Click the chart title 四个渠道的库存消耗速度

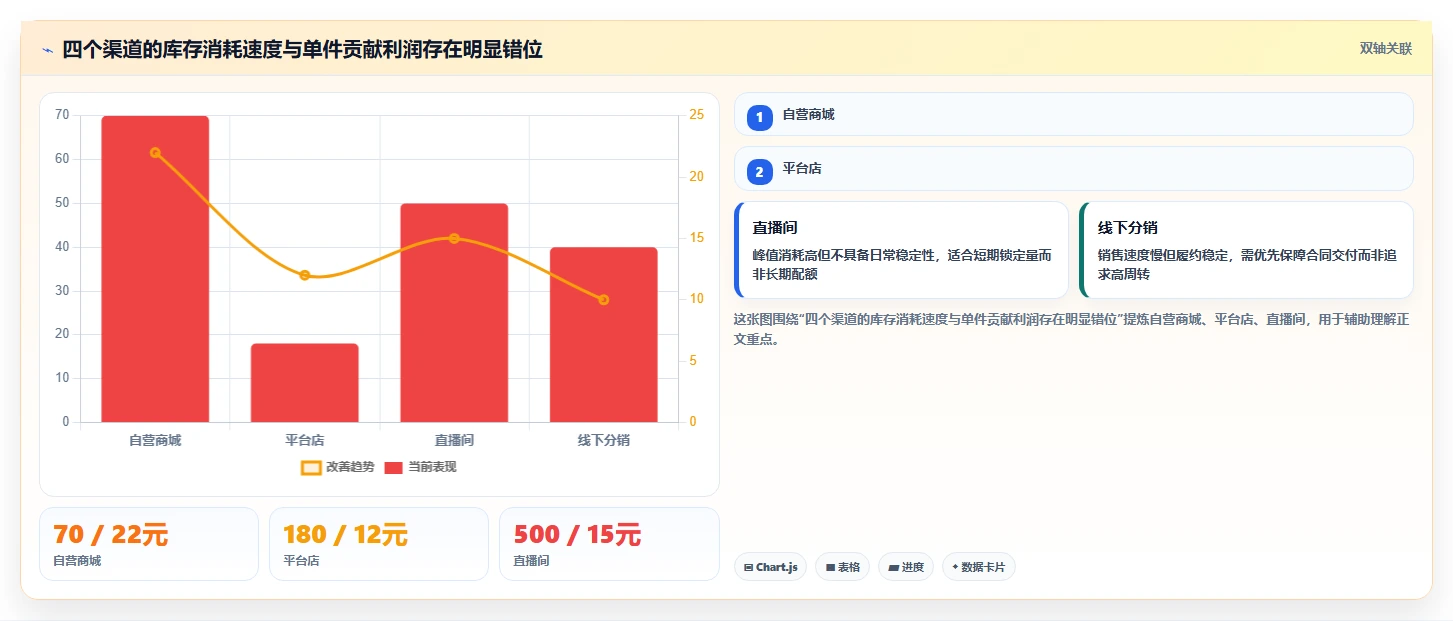[x=302, y=49]
